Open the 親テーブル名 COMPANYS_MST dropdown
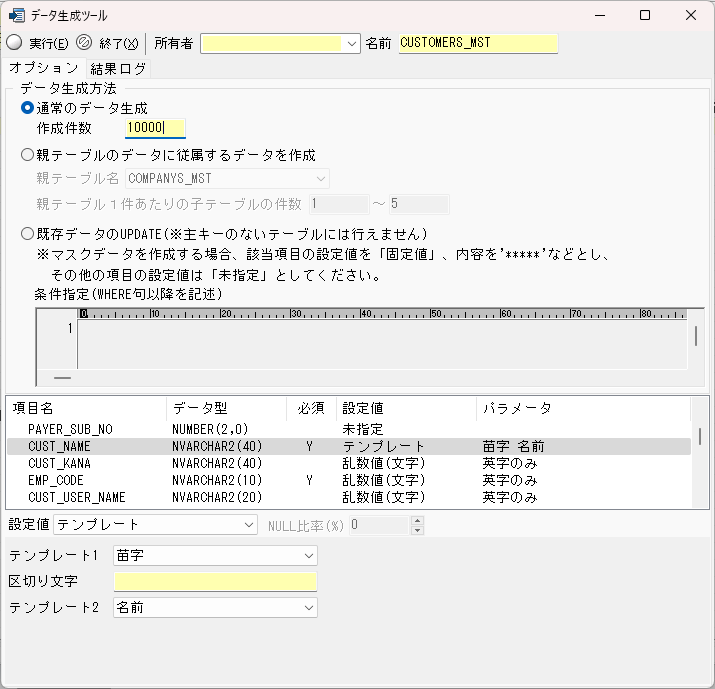Viewport: 715px width, 689px height. point(321,178)
